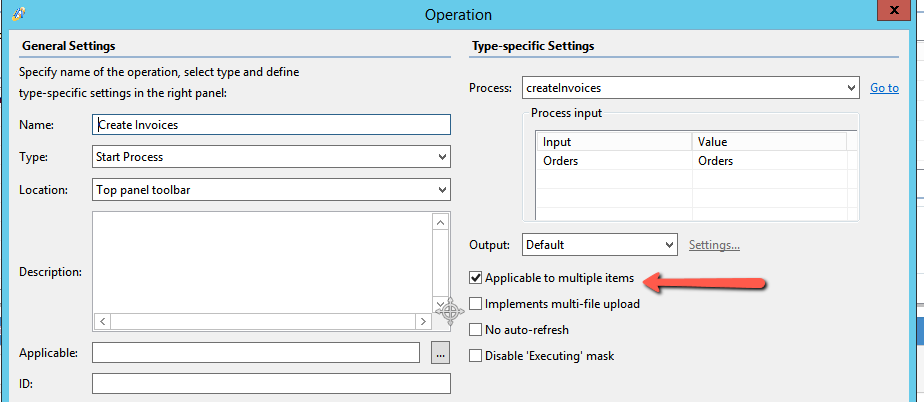Expand the Process dropdown showing createInvoices
Screen dimensions: 924x402
tap(690, 88)
